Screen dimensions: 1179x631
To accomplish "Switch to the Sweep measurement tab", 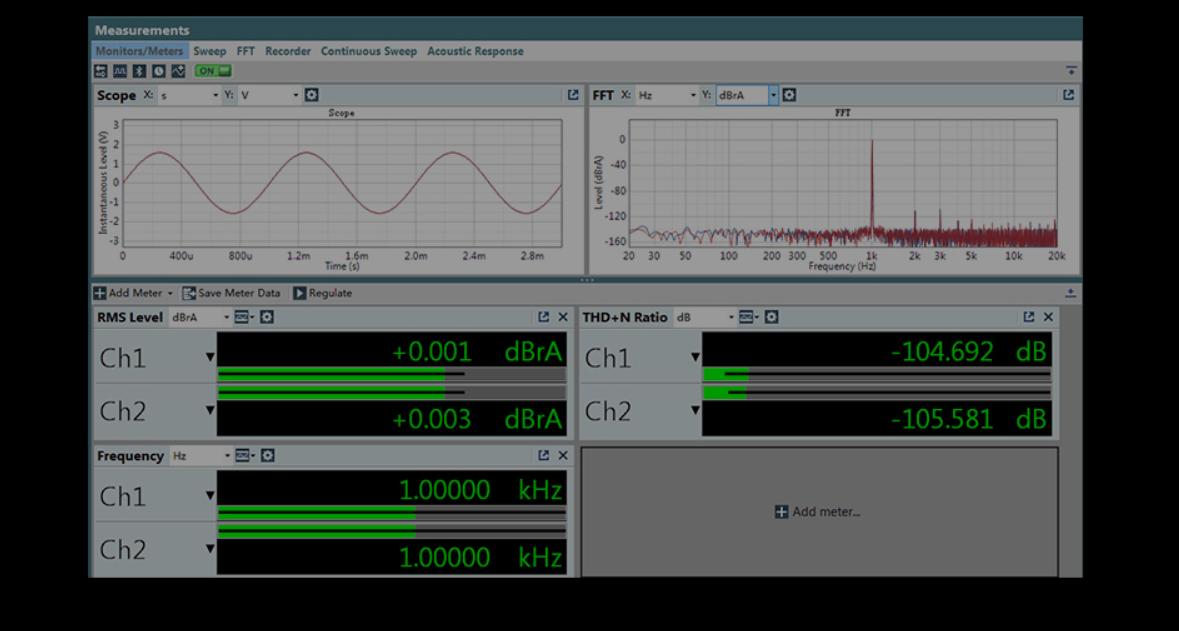I will [210, 51].
